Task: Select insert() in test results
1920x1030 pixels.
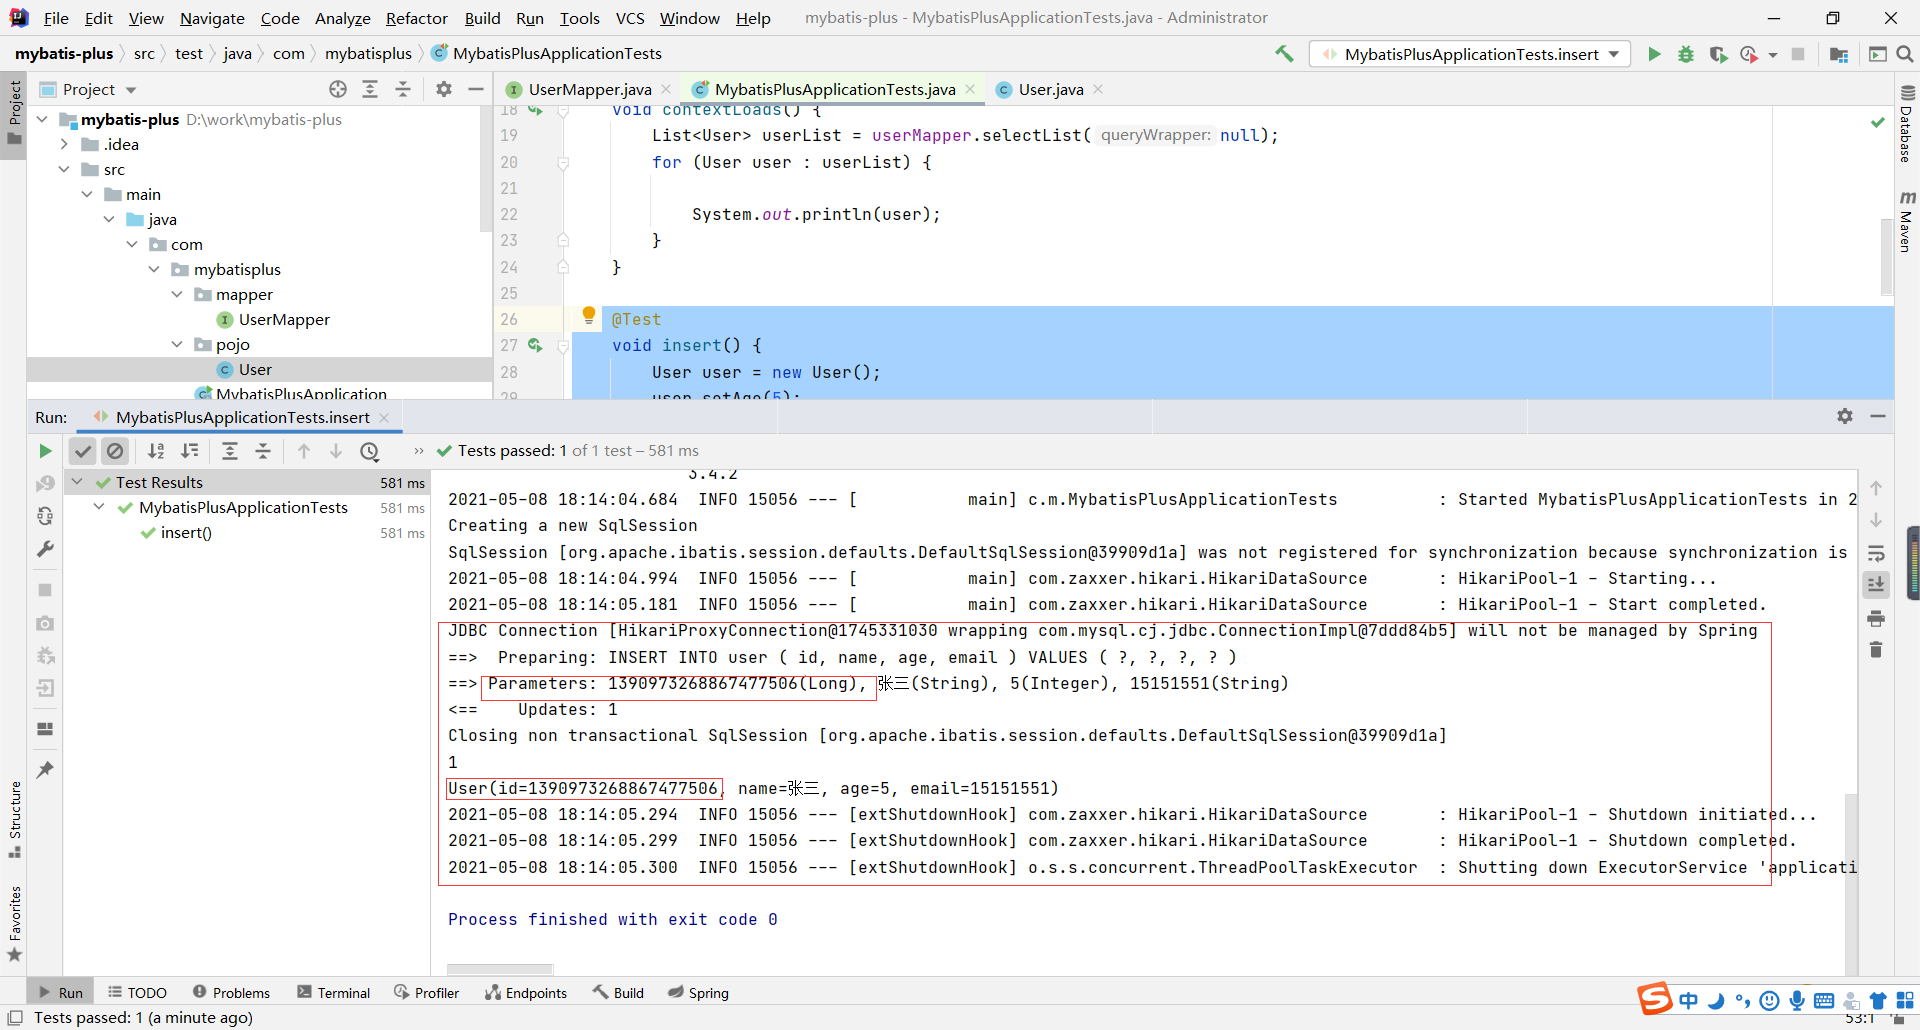Action: pos(186,533)
